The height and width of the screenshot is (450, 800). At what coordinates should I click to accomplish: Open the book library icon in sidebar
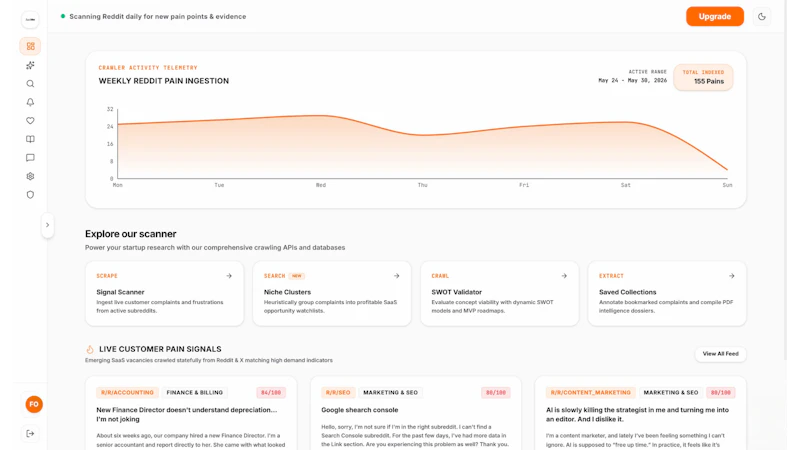[30, 139]
